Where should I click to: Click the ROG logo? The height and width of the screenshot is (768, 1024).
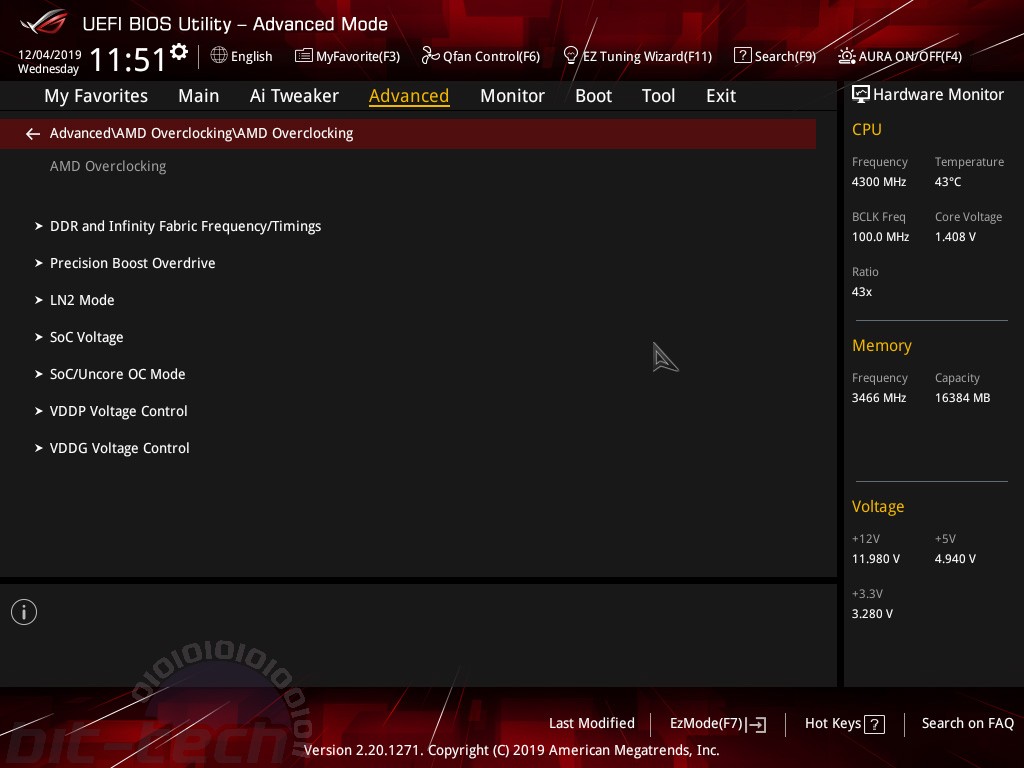(x=44, y=23)
